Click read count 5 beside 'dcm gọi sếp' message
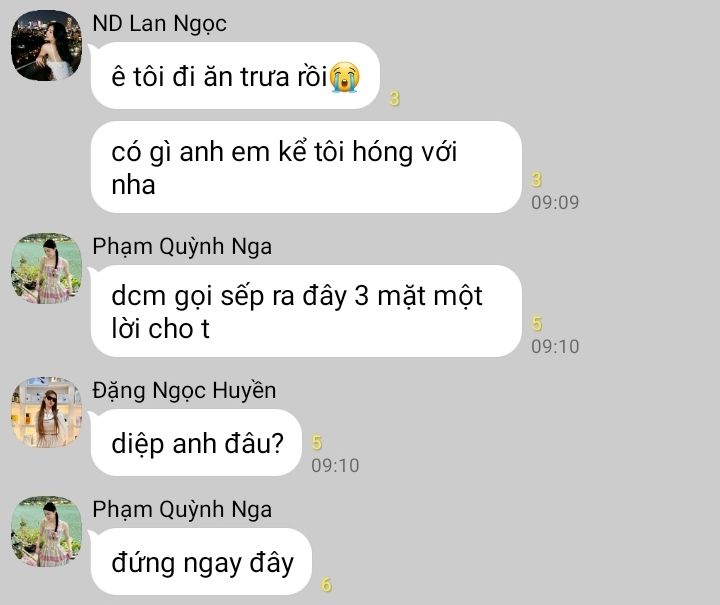 pos(537,324)
